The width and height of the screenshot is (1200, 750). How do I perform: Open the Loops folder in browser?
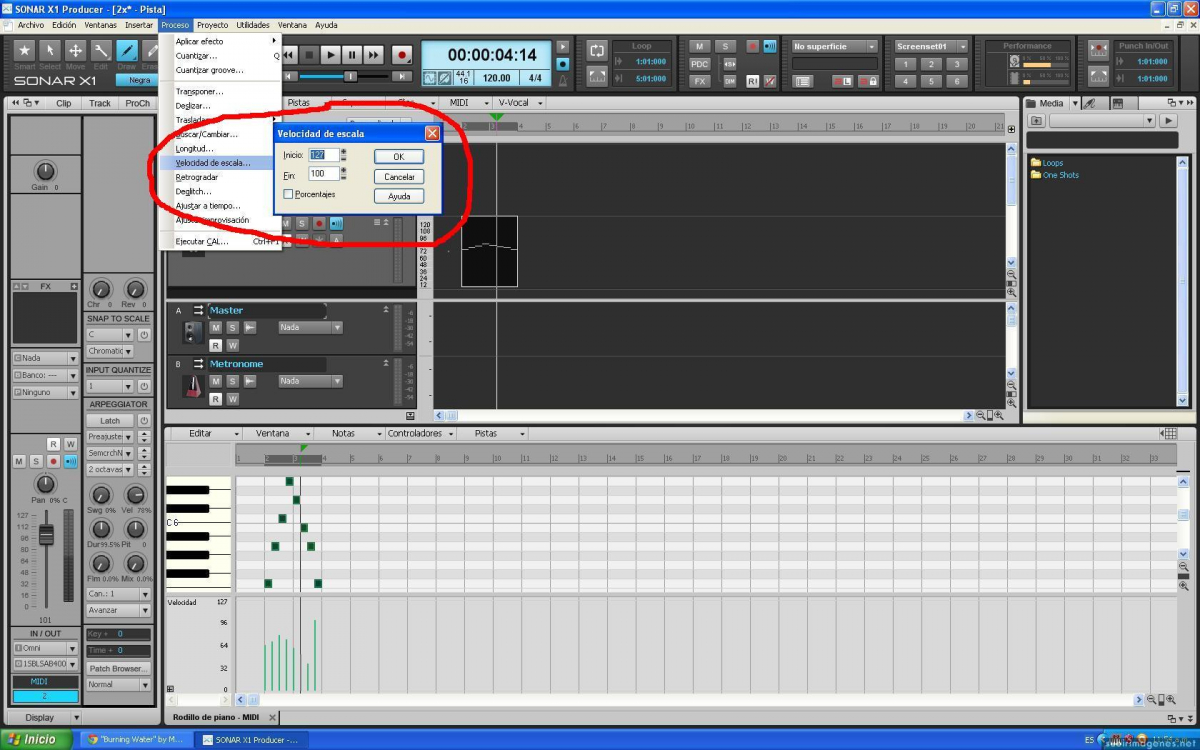[x=1048, y=163]
